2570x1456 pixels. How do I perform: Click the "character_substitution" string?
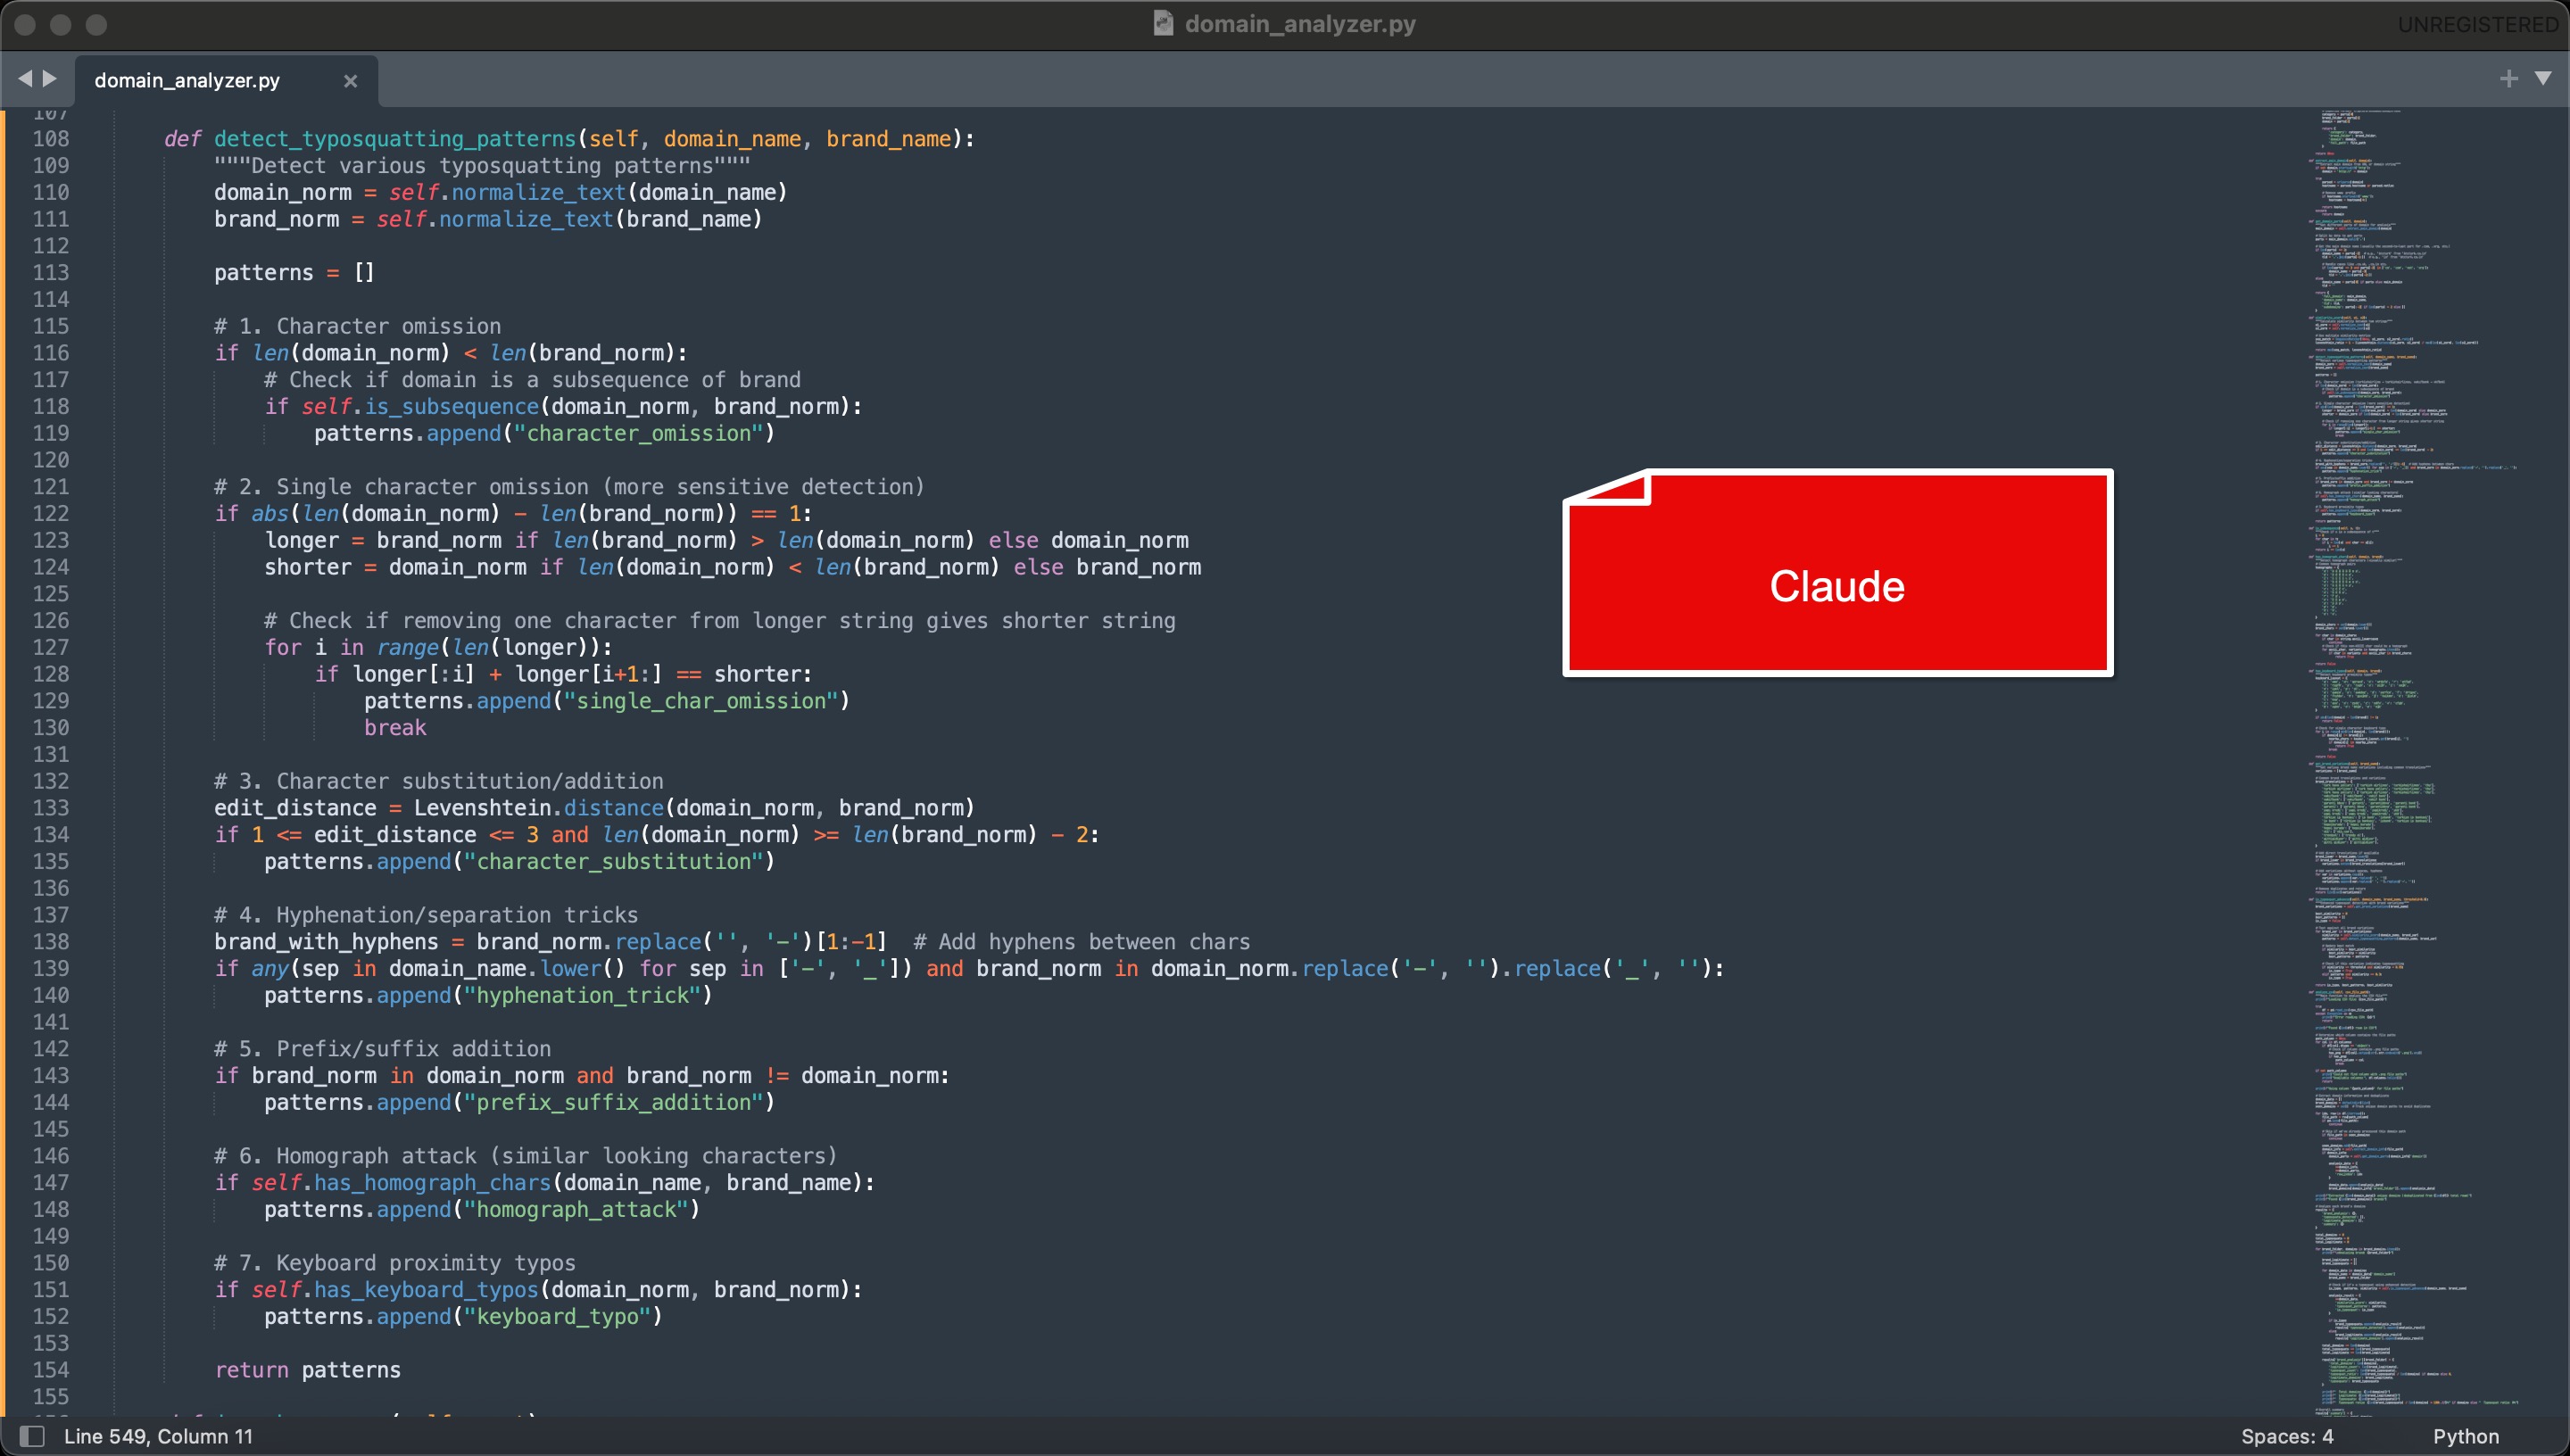613,862
